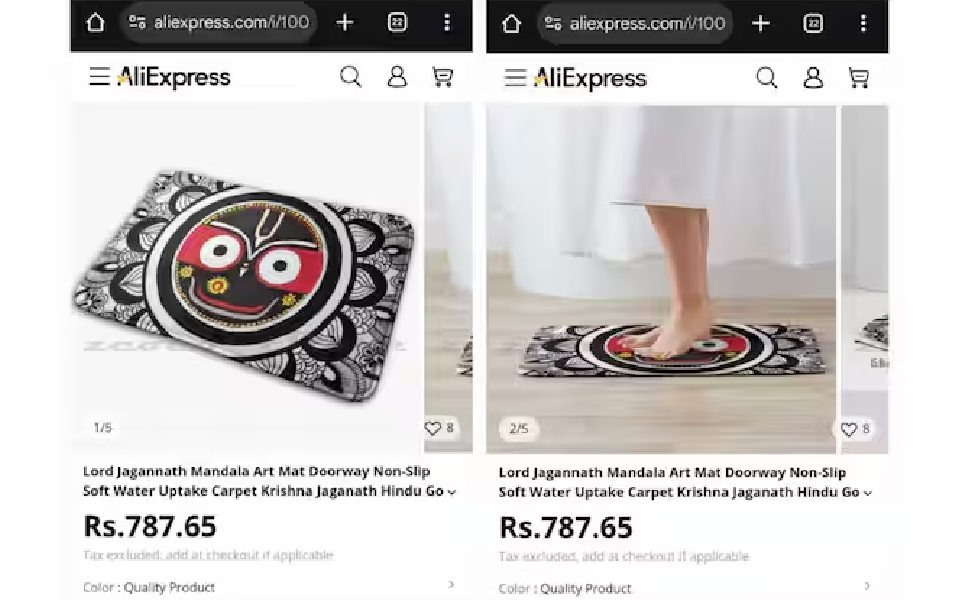960x600 pixels.
Task: Click the Rs.787.65 price text
Action: click(149, 525)
